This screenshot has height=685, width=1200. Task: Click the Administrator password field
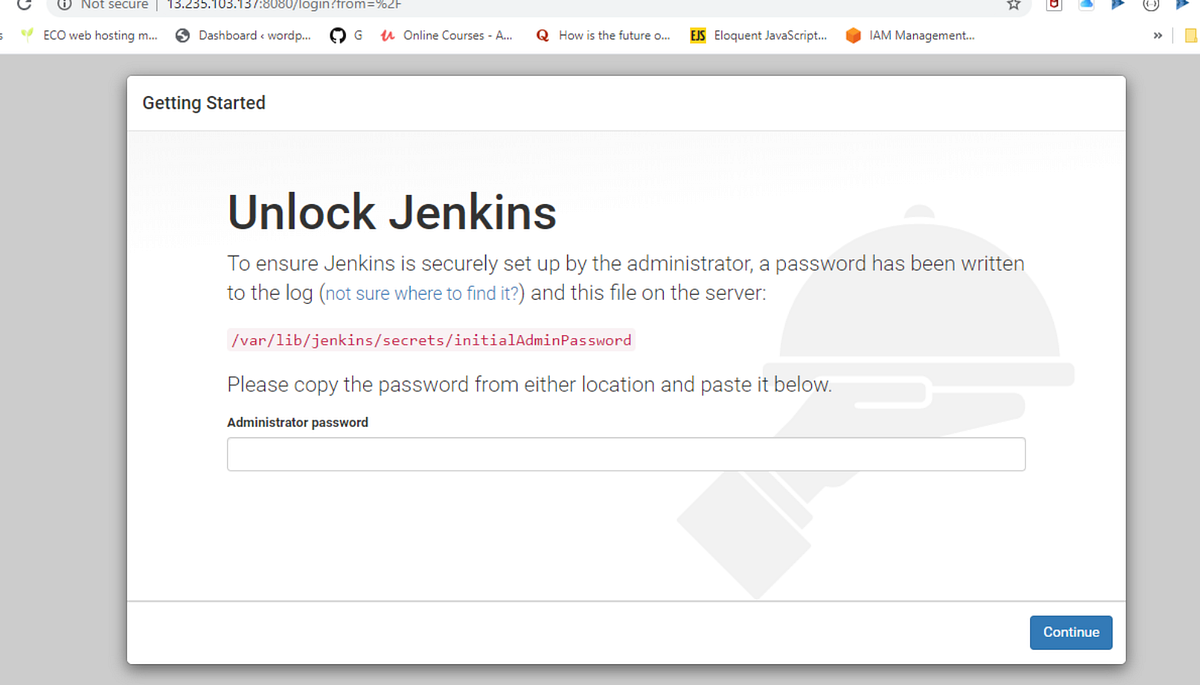[x=626, y=454]
